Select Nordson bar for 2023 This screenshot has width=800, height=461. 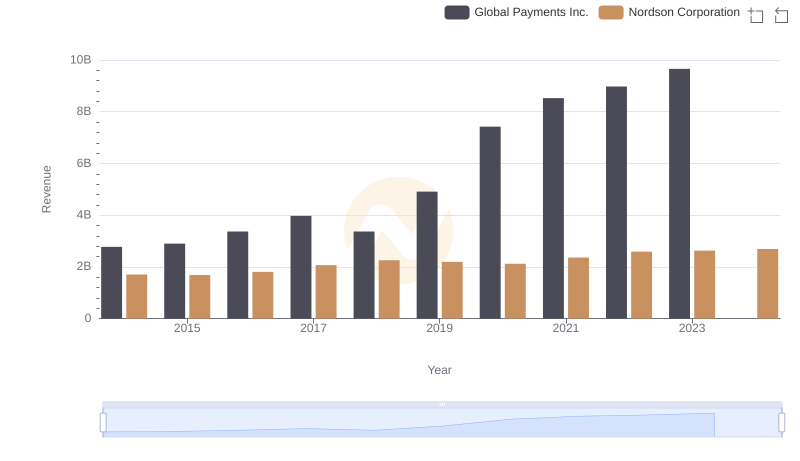coord(704,284)
